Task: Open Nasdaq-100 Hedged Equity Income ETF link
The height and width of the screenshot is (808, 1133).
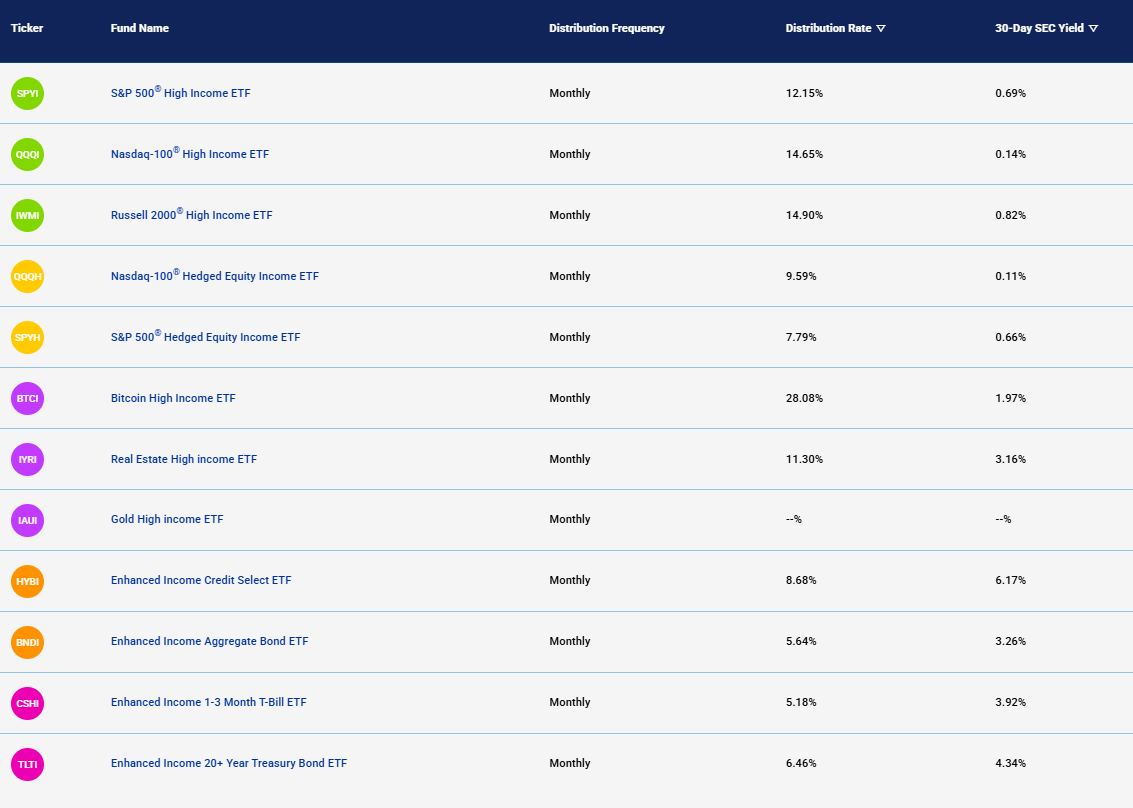Action: [215, 275]
